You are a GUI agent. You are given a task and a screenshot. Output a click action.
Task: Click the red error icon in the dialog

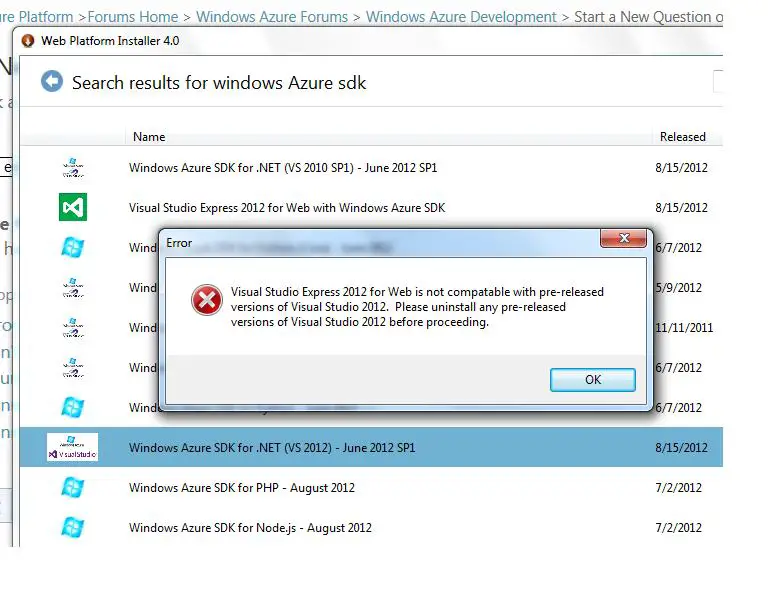coord(207,300)
